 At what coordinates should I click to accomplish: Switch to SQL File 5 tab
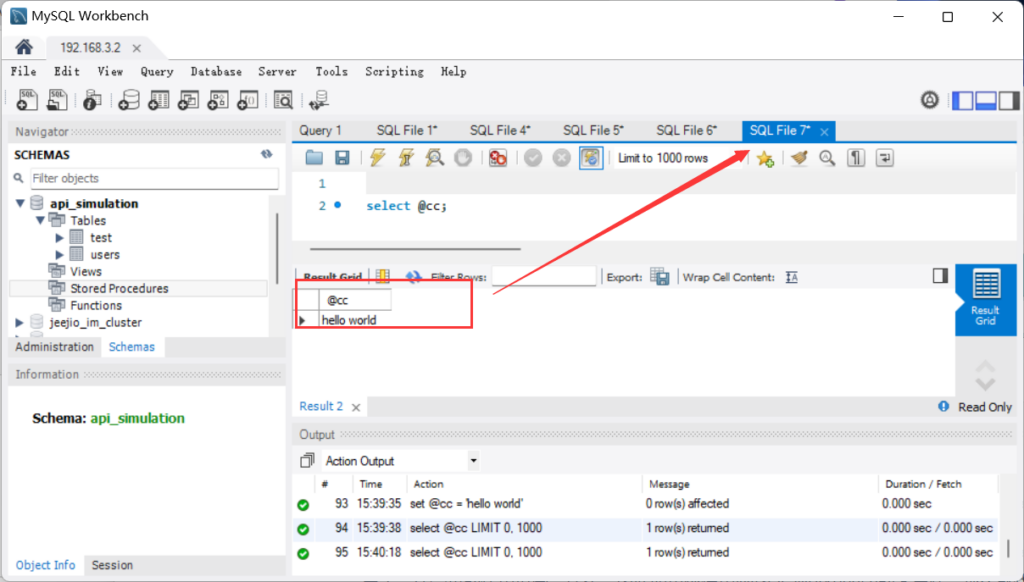(593, 130)
